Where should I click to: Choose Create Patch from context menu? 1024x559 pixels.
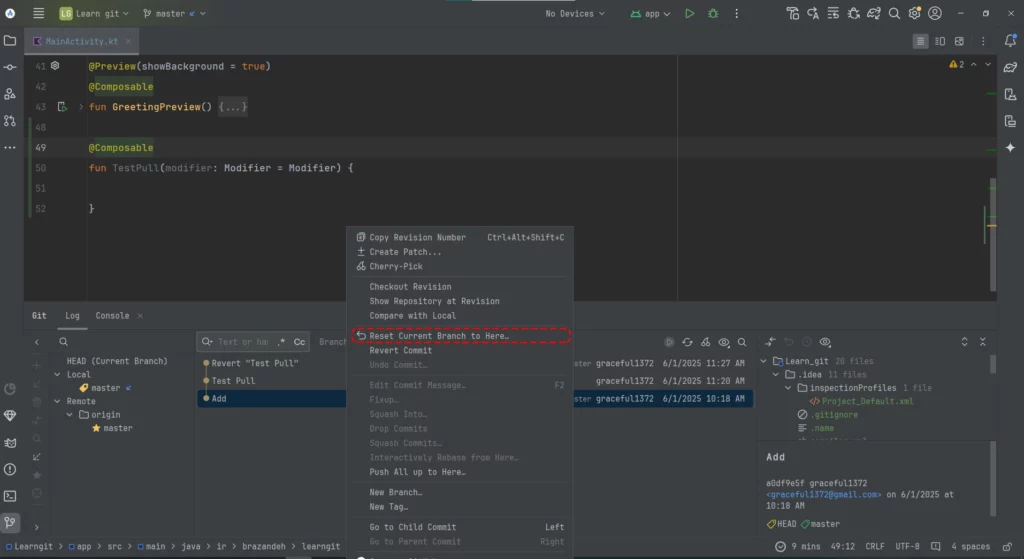pyautogui.click(x=460, y=252)
